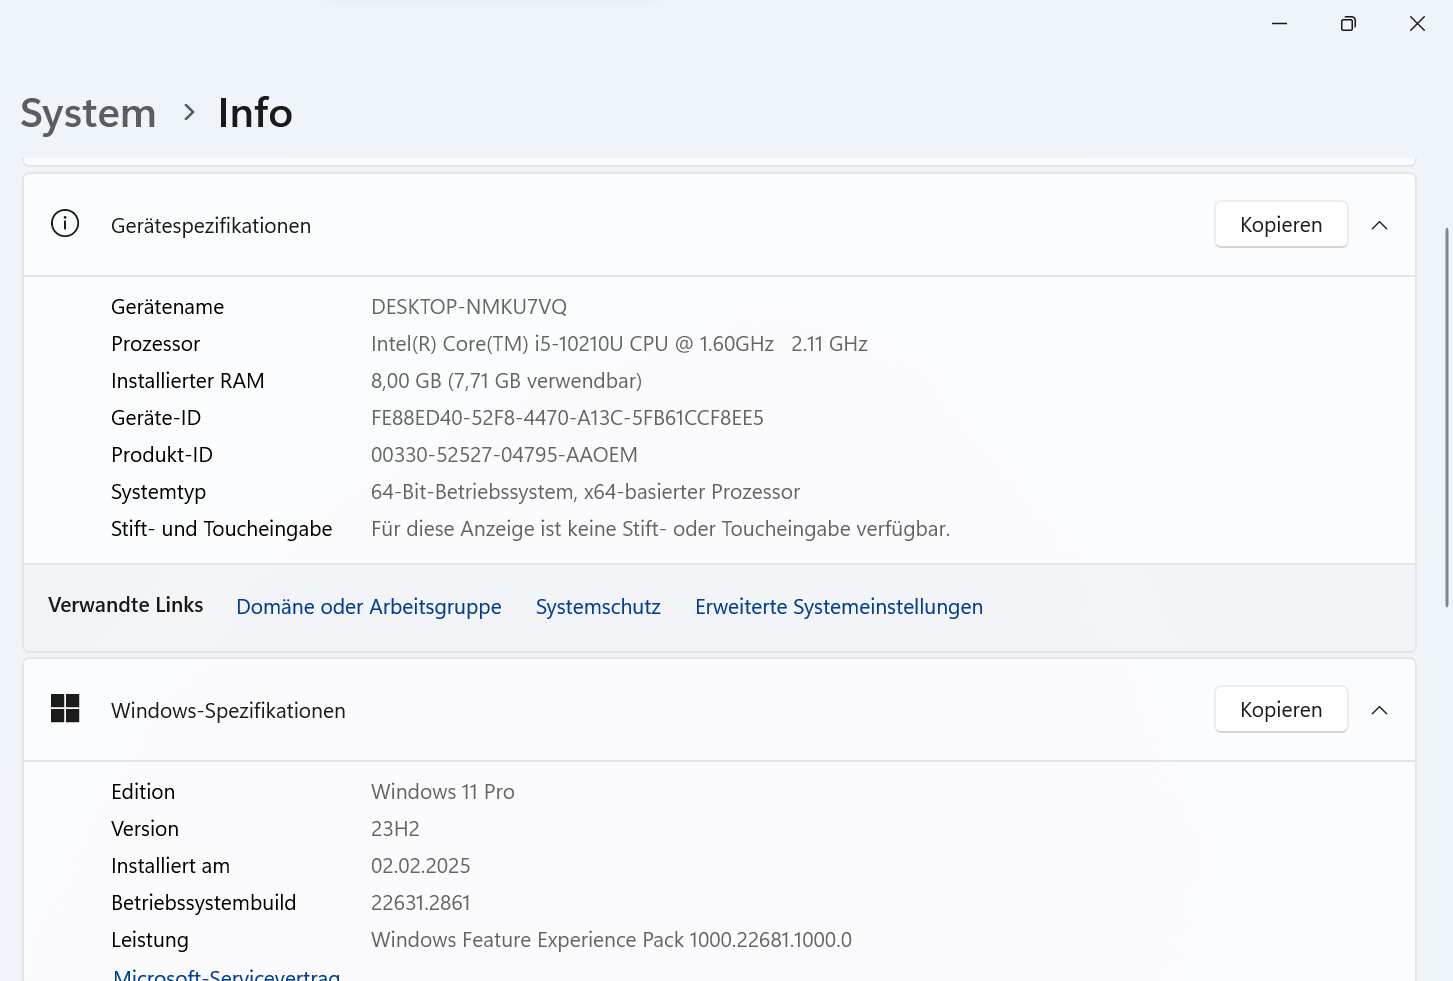Open Erweiterte Systemeinstellungen link
The height and width of the screenshot is (981, 1453).
839,607
